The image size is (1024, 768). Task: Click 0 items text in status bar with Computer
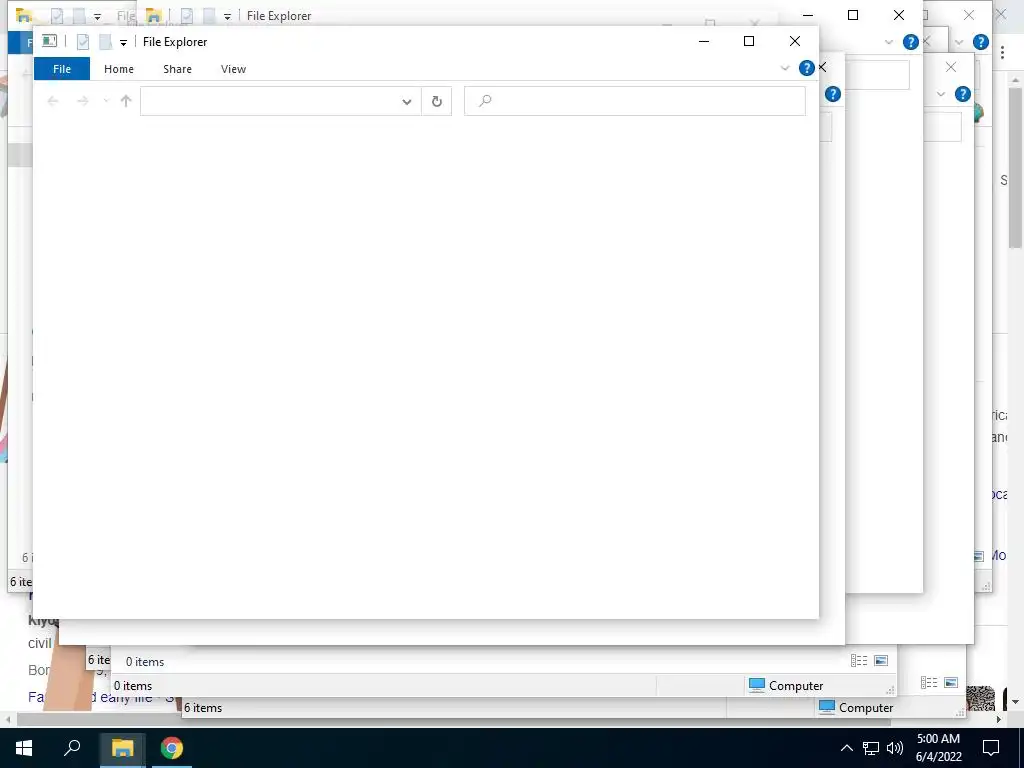coord(133,686)
